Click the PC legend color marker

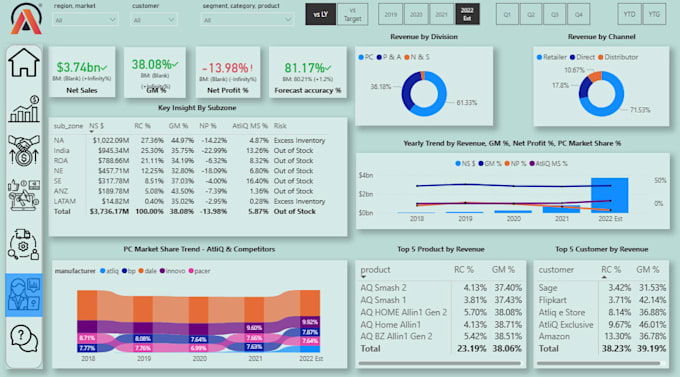(361, 57)
